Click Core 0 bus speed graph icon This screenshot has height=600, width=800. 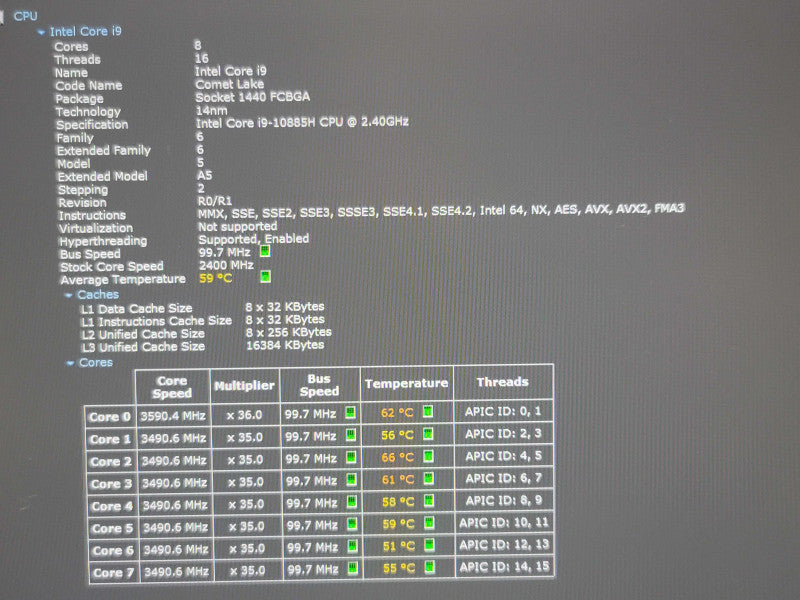(351, 412)
